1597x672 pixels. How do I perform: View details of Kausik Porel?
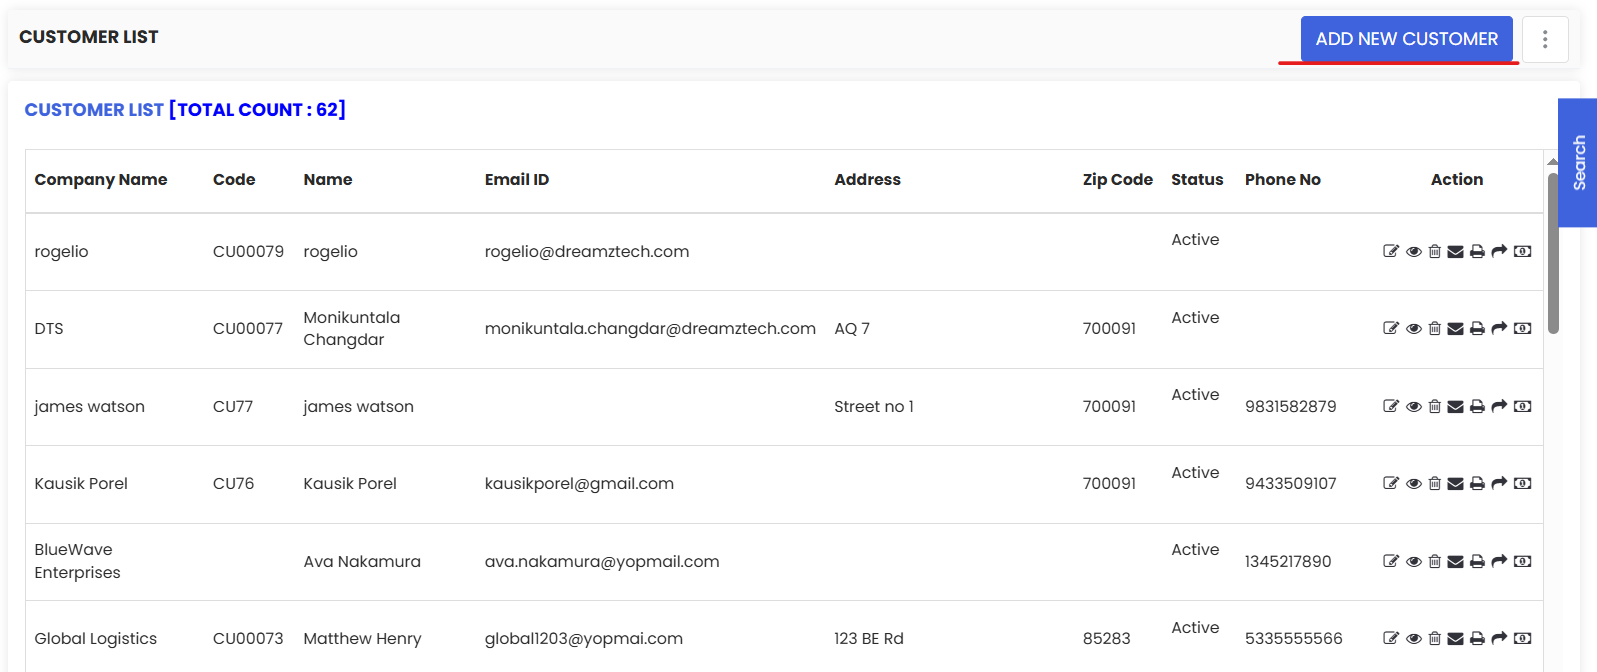click(1414, 484)
